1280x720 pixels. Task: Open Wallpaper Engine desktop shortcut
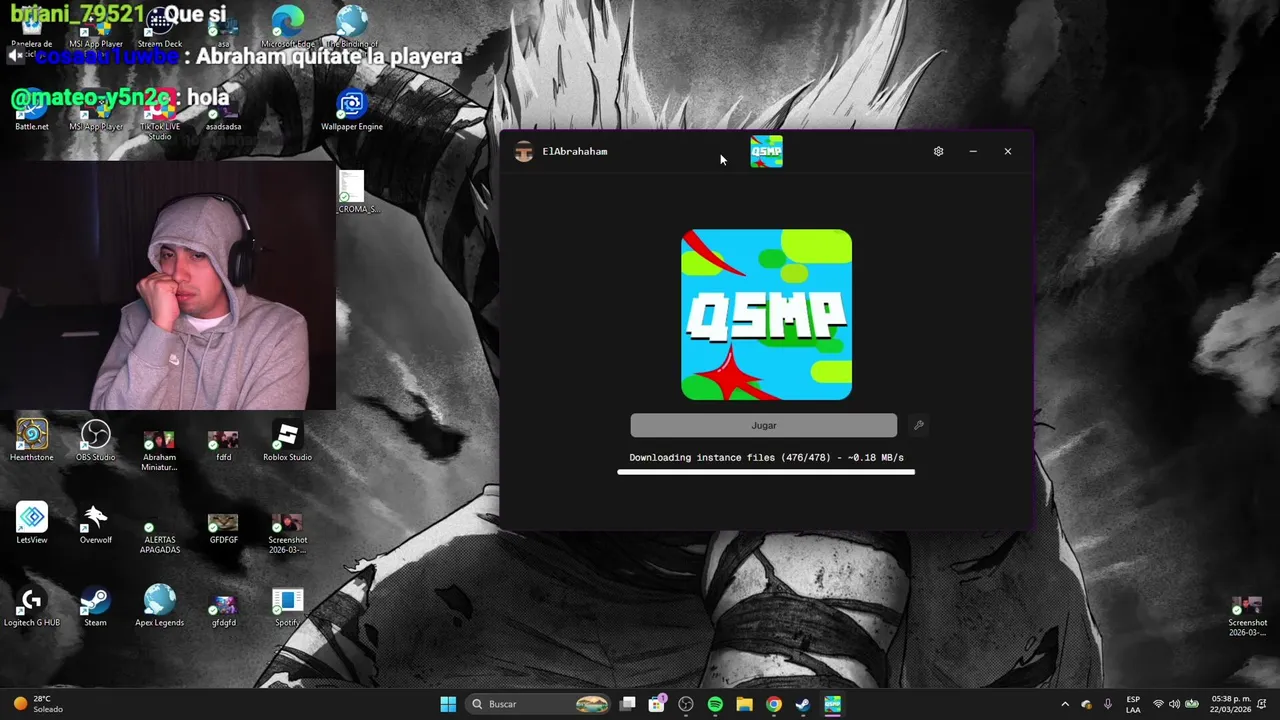(351, 111)
